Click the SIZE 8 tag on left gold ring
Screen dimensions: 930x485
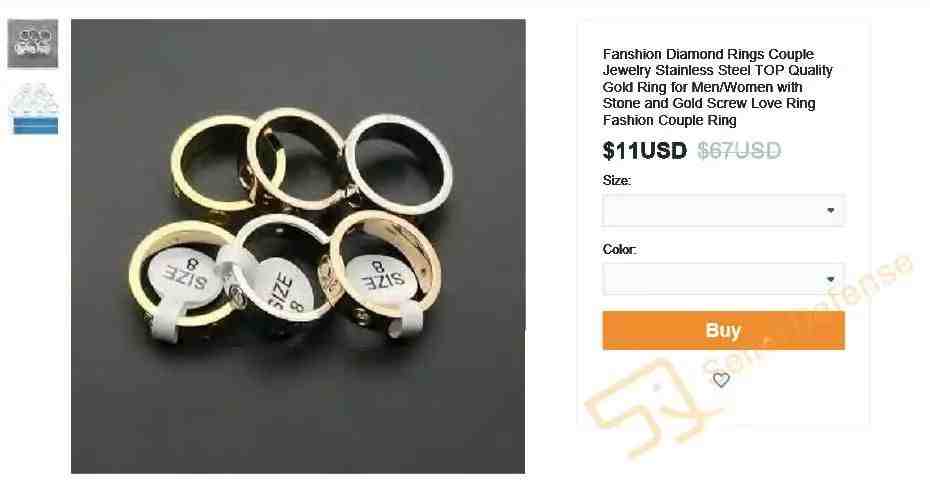coord(184,275)
